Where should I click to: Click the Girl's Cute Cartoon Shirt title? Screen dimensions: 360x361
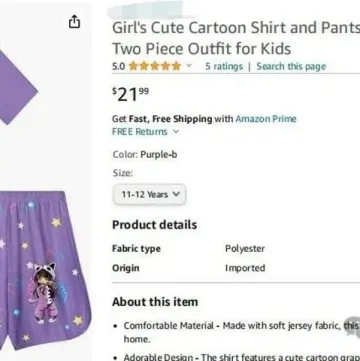click(x=236, y=38)
